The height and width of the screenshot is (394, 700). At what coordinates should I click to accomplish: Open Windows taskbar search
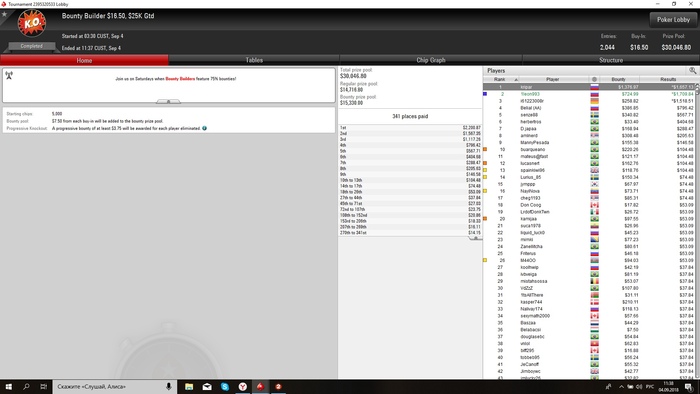click(26, 386)
